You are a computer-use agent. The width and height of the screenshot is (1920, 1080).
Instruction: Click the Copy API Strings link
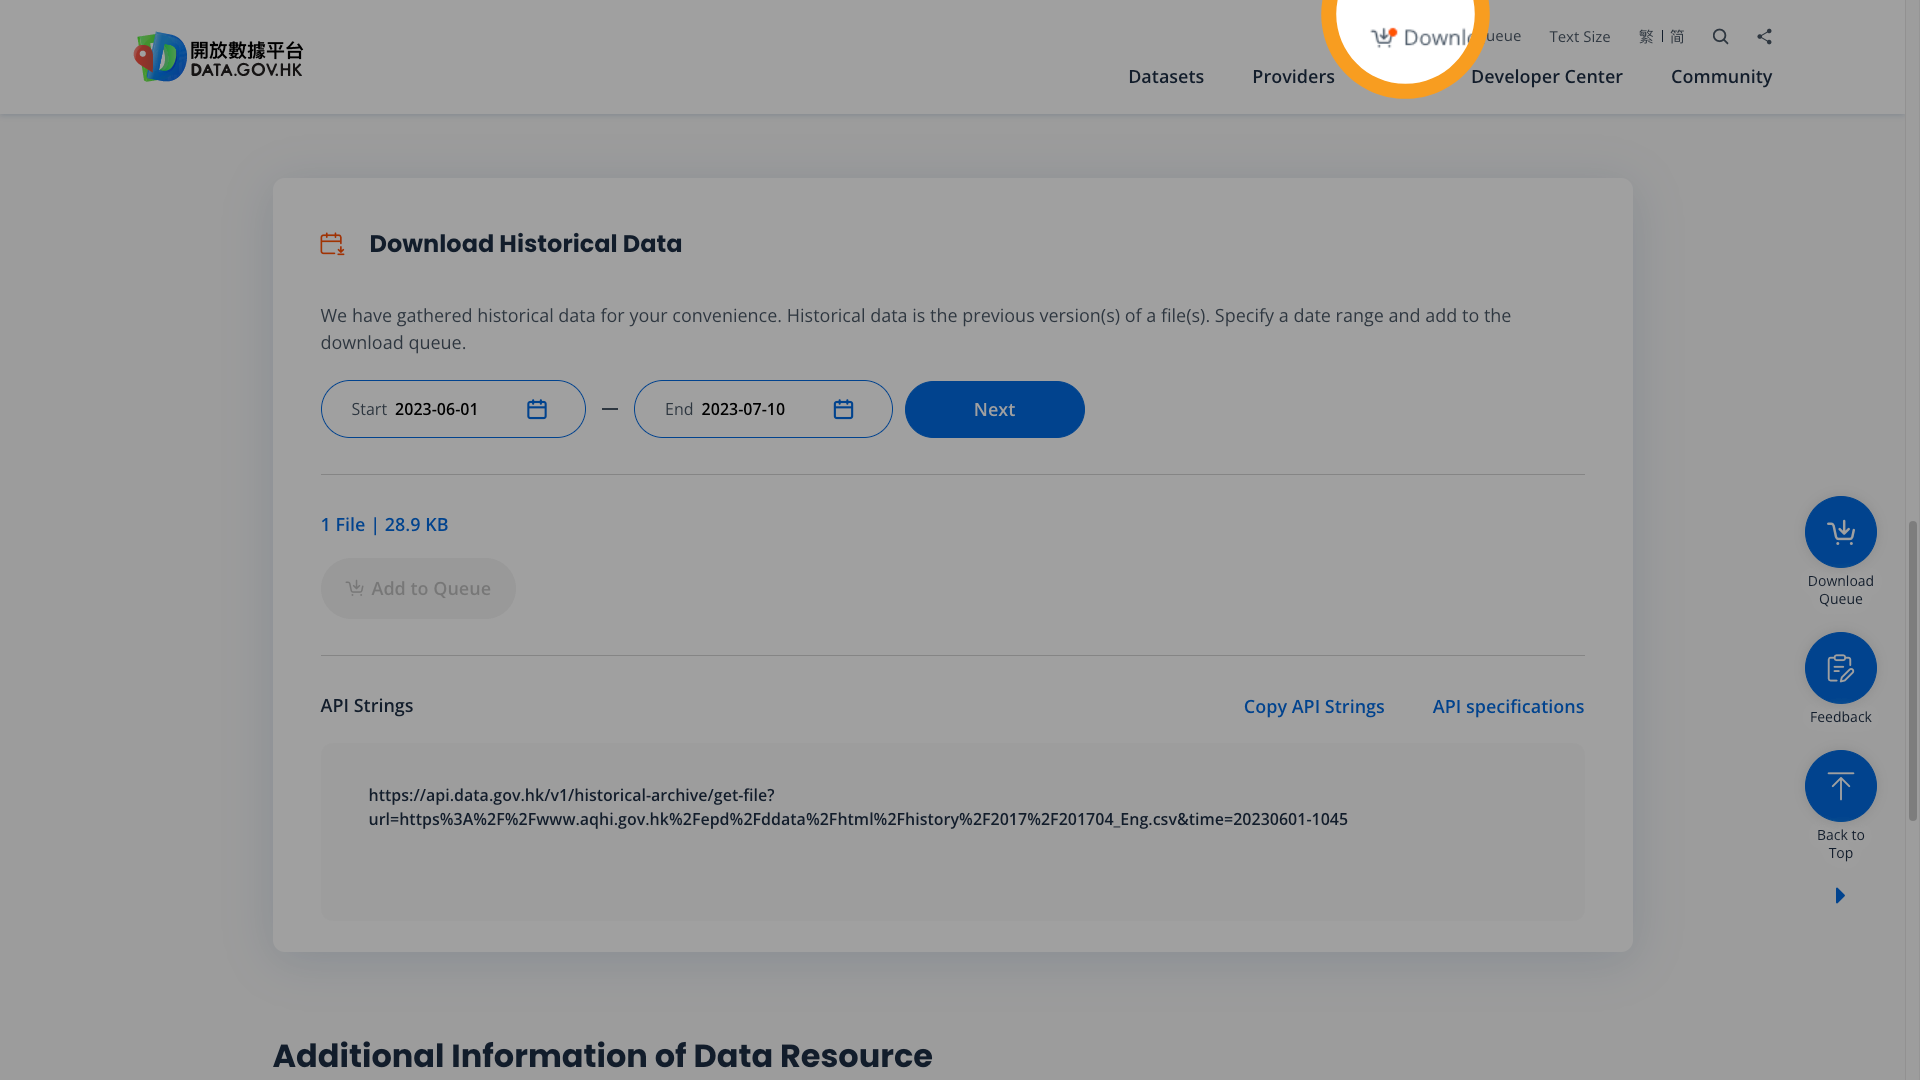1314,706
